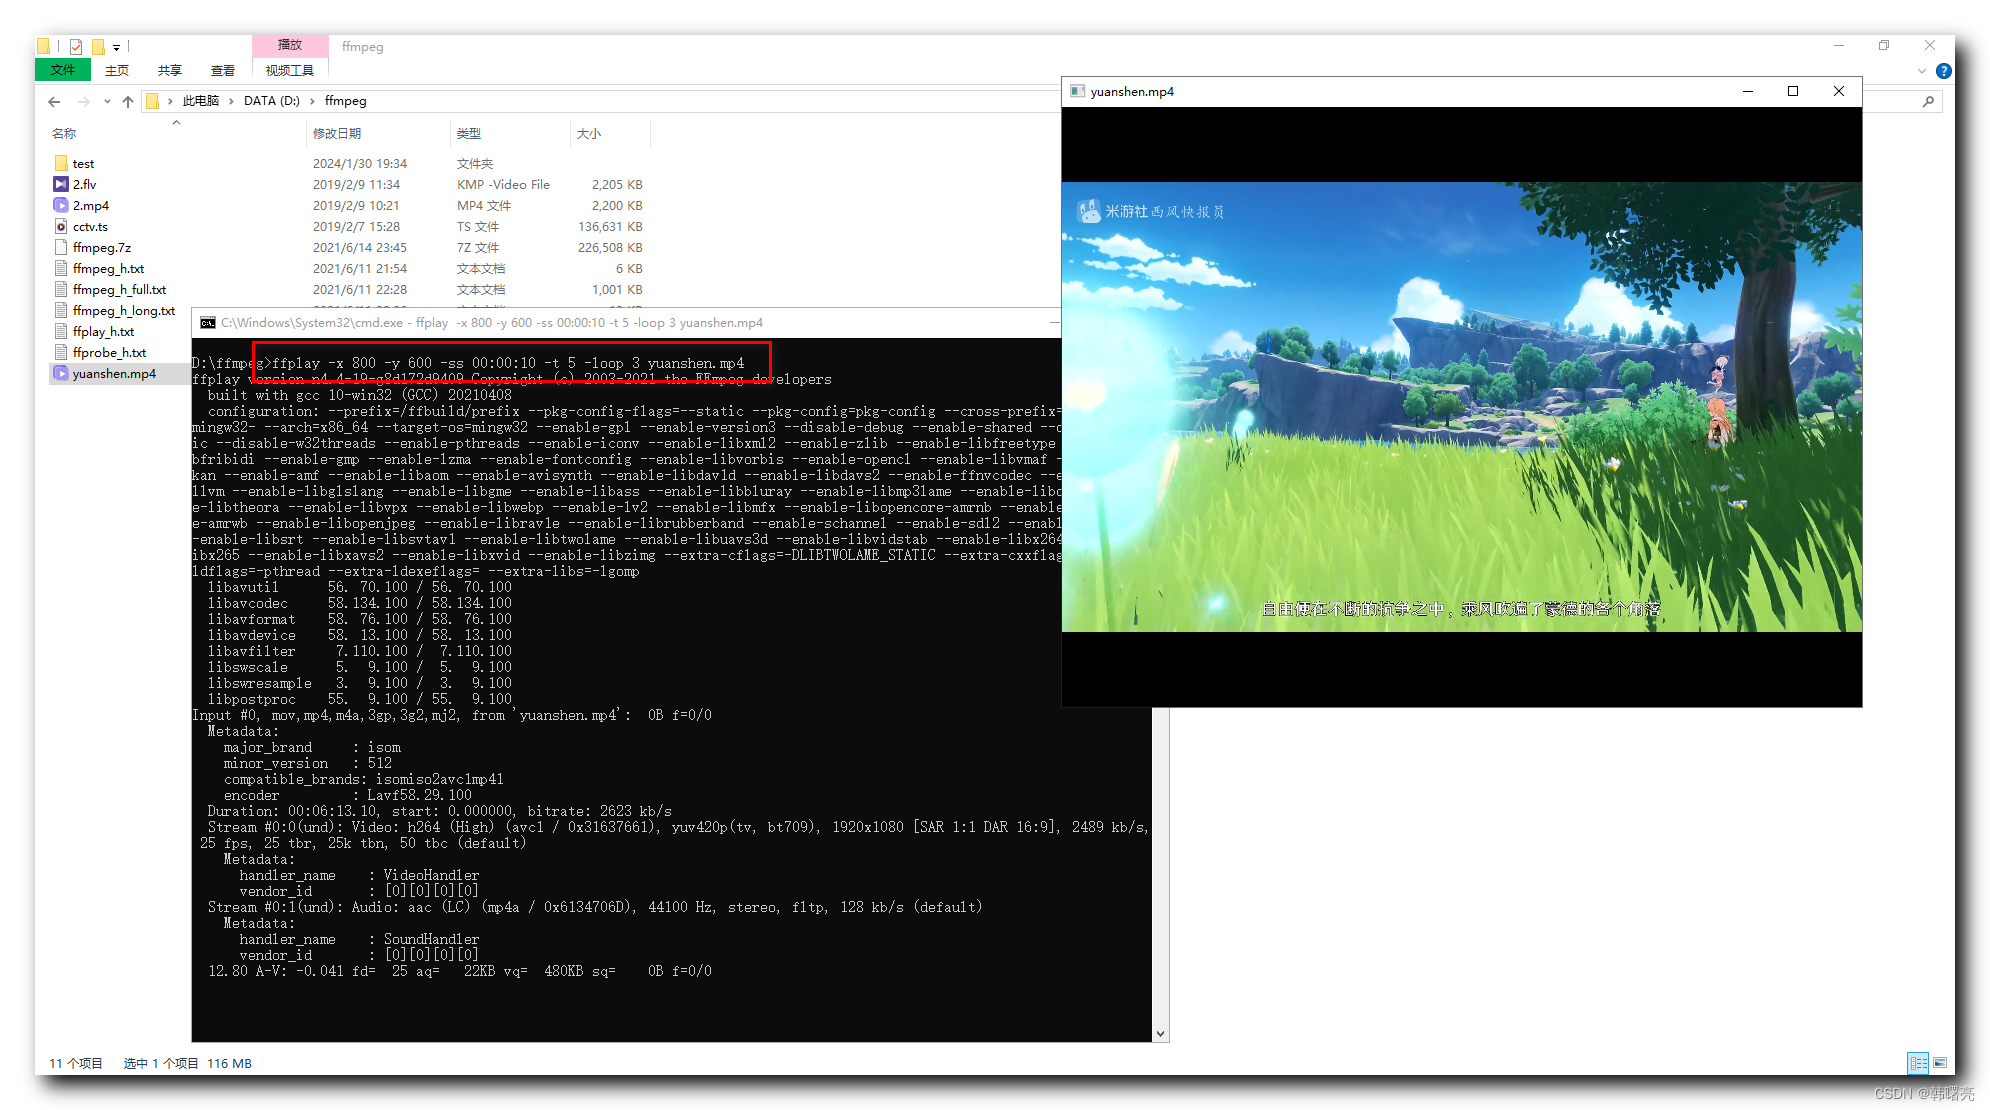Go back using the back arrow
This screenshot has height=1110, width=1990.
pos(55,101)
